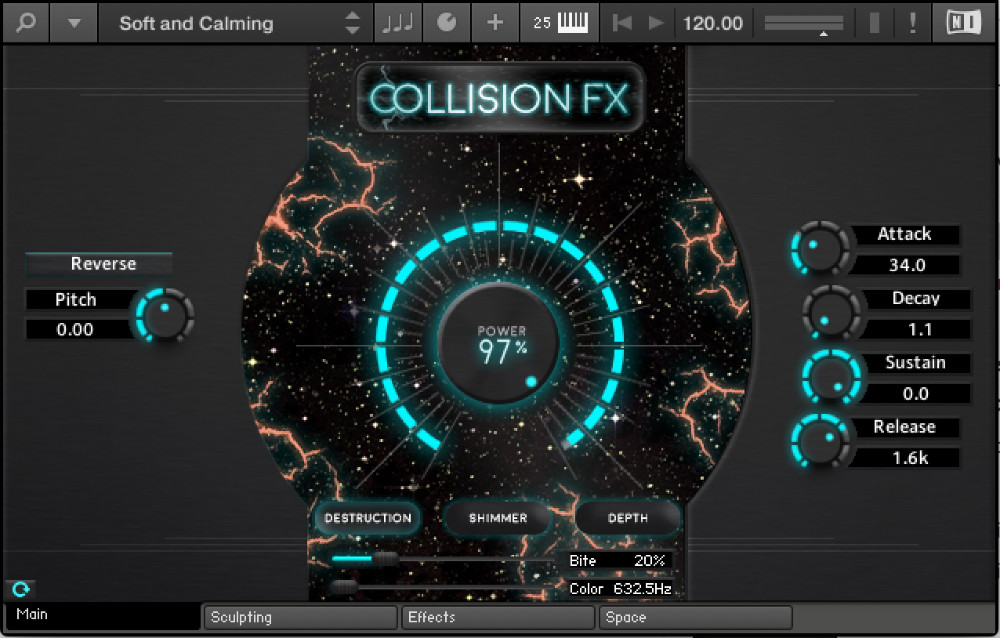Click the musical notes voices icon
The width and height of the screenshot is (1000, 638).
(x=398, y=22)
